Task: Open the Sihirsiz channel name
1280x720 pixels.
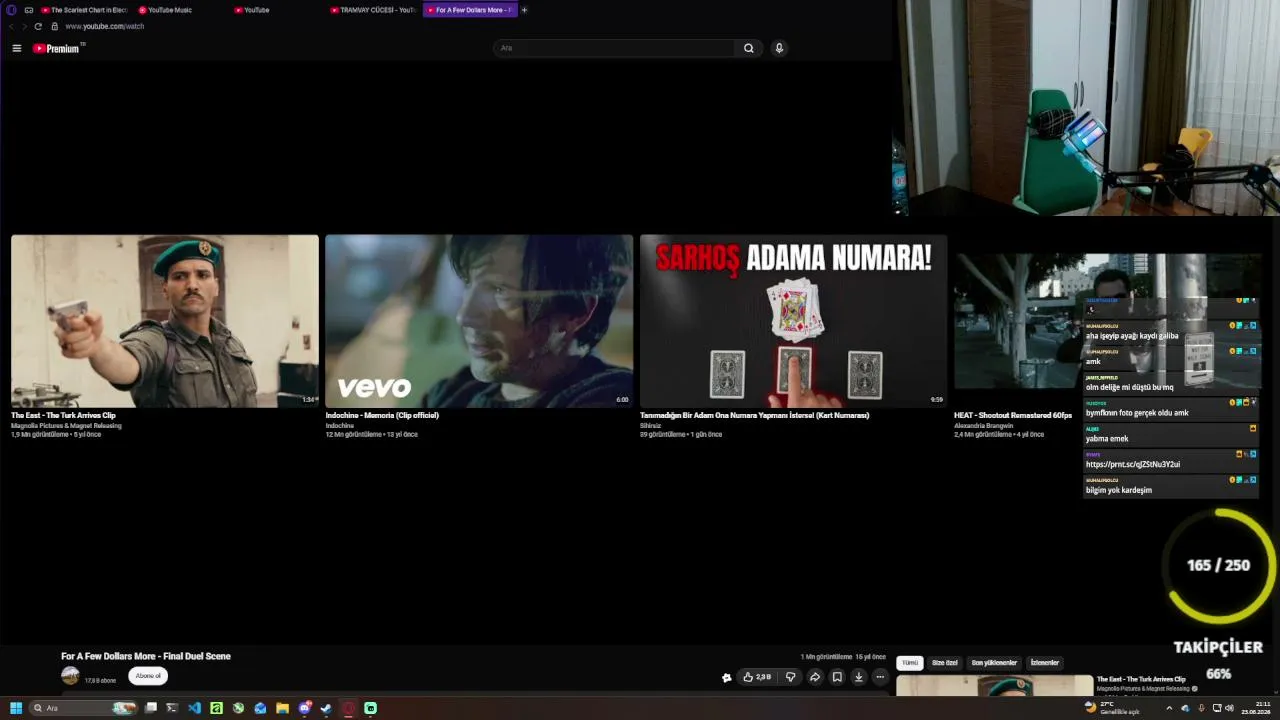Action: tap(650, 425)
